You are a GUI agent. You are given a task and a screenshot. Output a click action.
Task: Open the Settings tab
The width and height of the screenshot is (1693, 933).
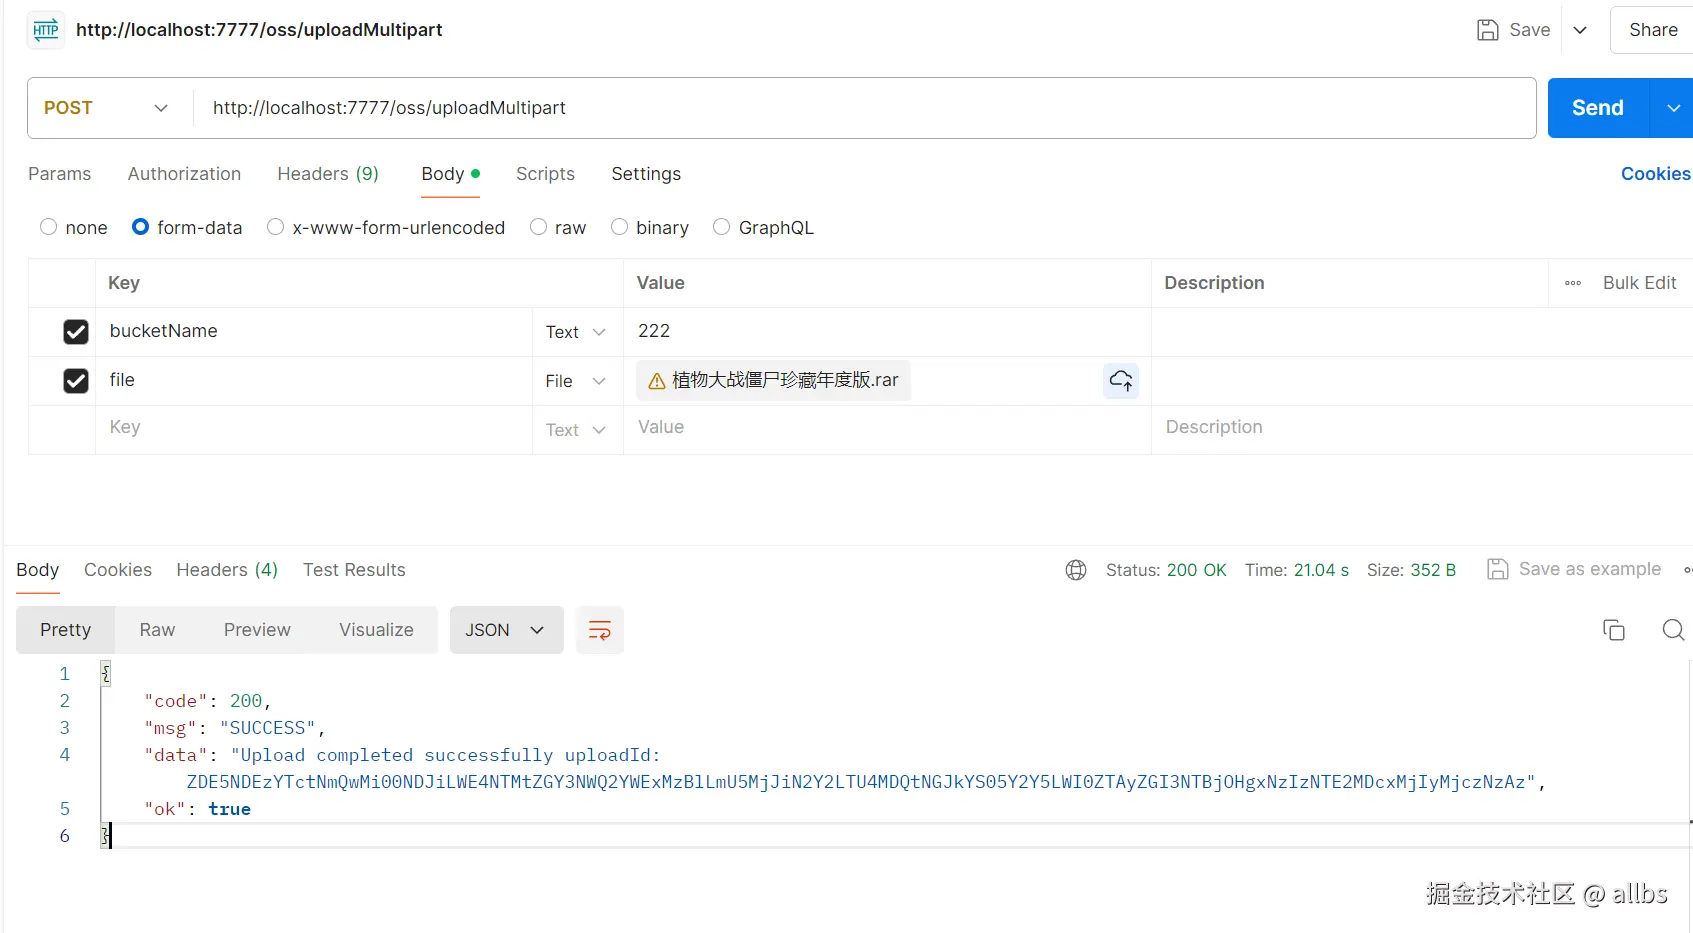(646, 174)
